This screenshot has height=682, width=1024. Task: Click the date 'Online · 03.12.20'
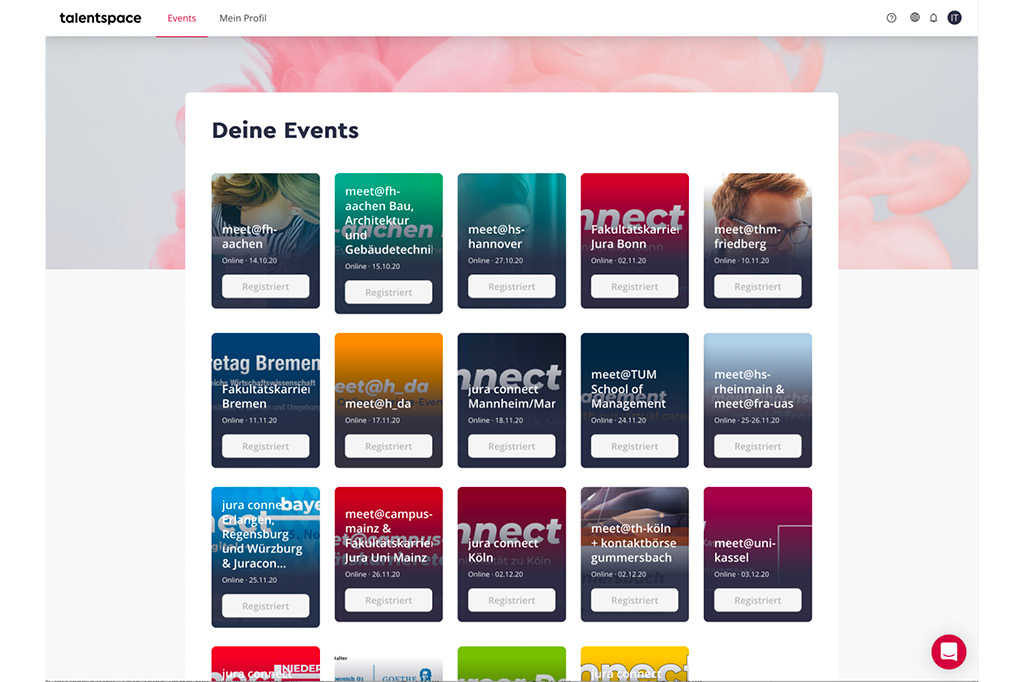tap(741, 574)
